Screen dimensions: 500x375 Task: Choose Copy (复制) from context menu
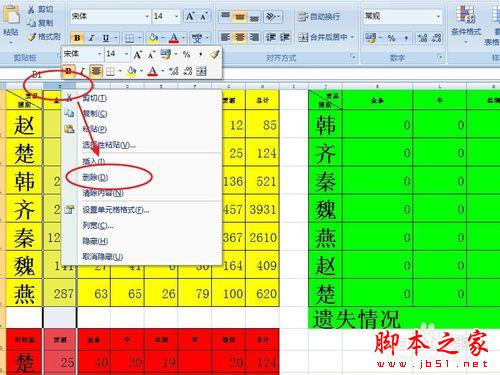pos(142,113)
